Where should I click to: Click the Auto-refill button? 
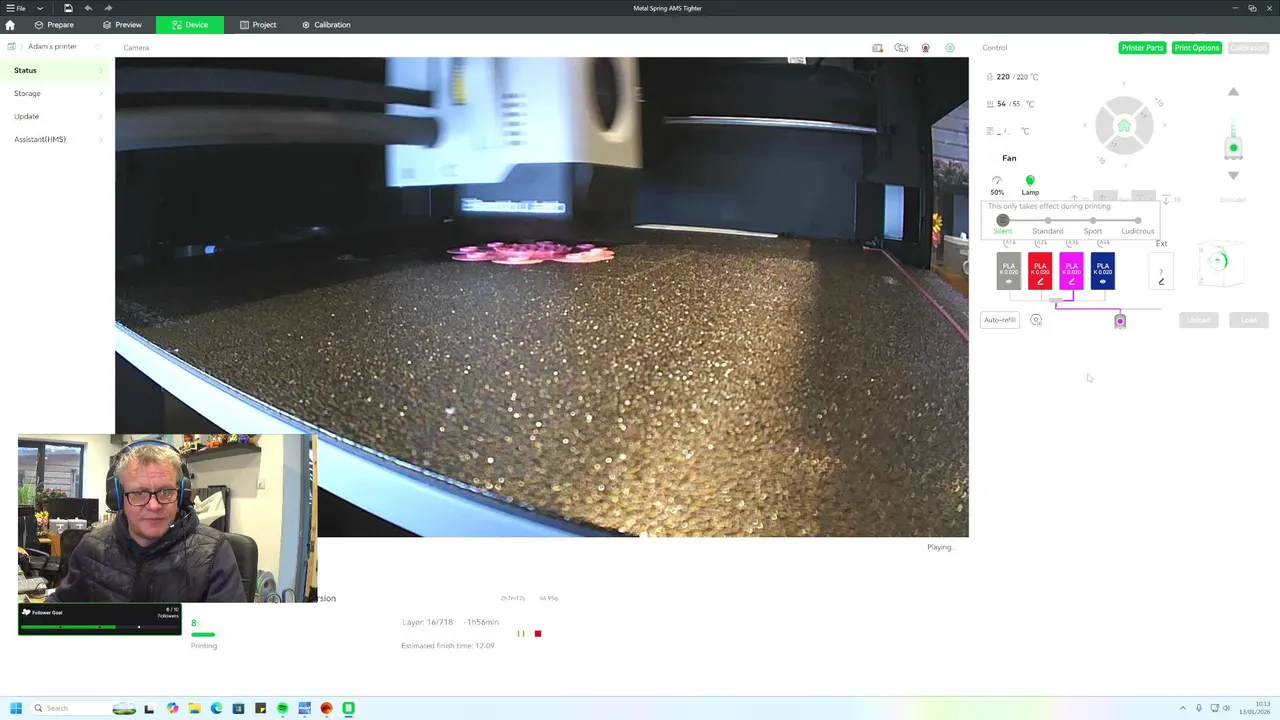click(x=999, y=320)
